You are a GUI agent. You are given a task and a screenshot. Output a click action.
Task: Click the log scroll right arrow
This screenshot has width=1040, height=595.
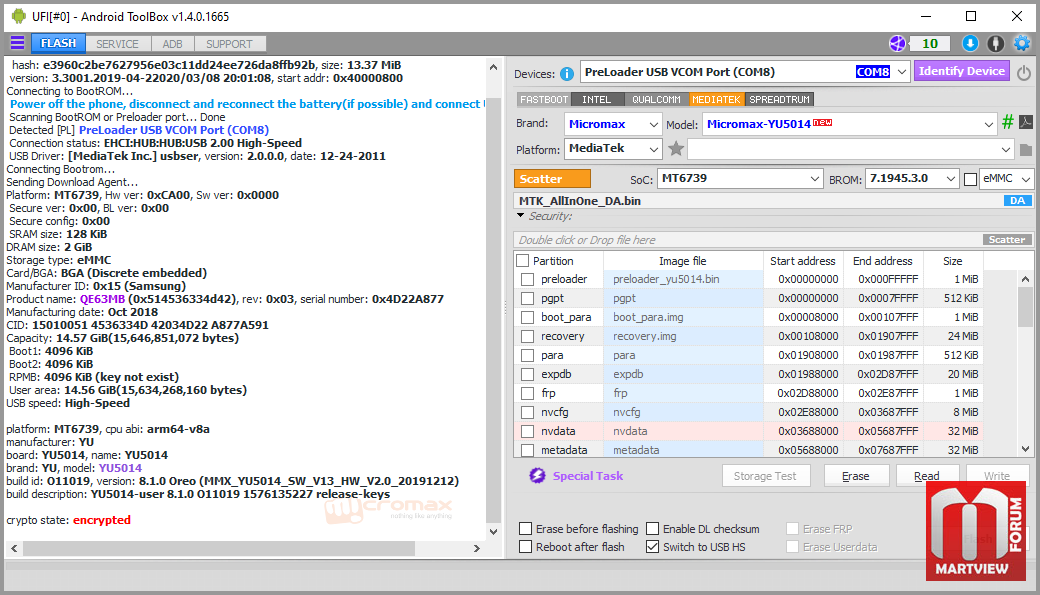click(476, 549)
